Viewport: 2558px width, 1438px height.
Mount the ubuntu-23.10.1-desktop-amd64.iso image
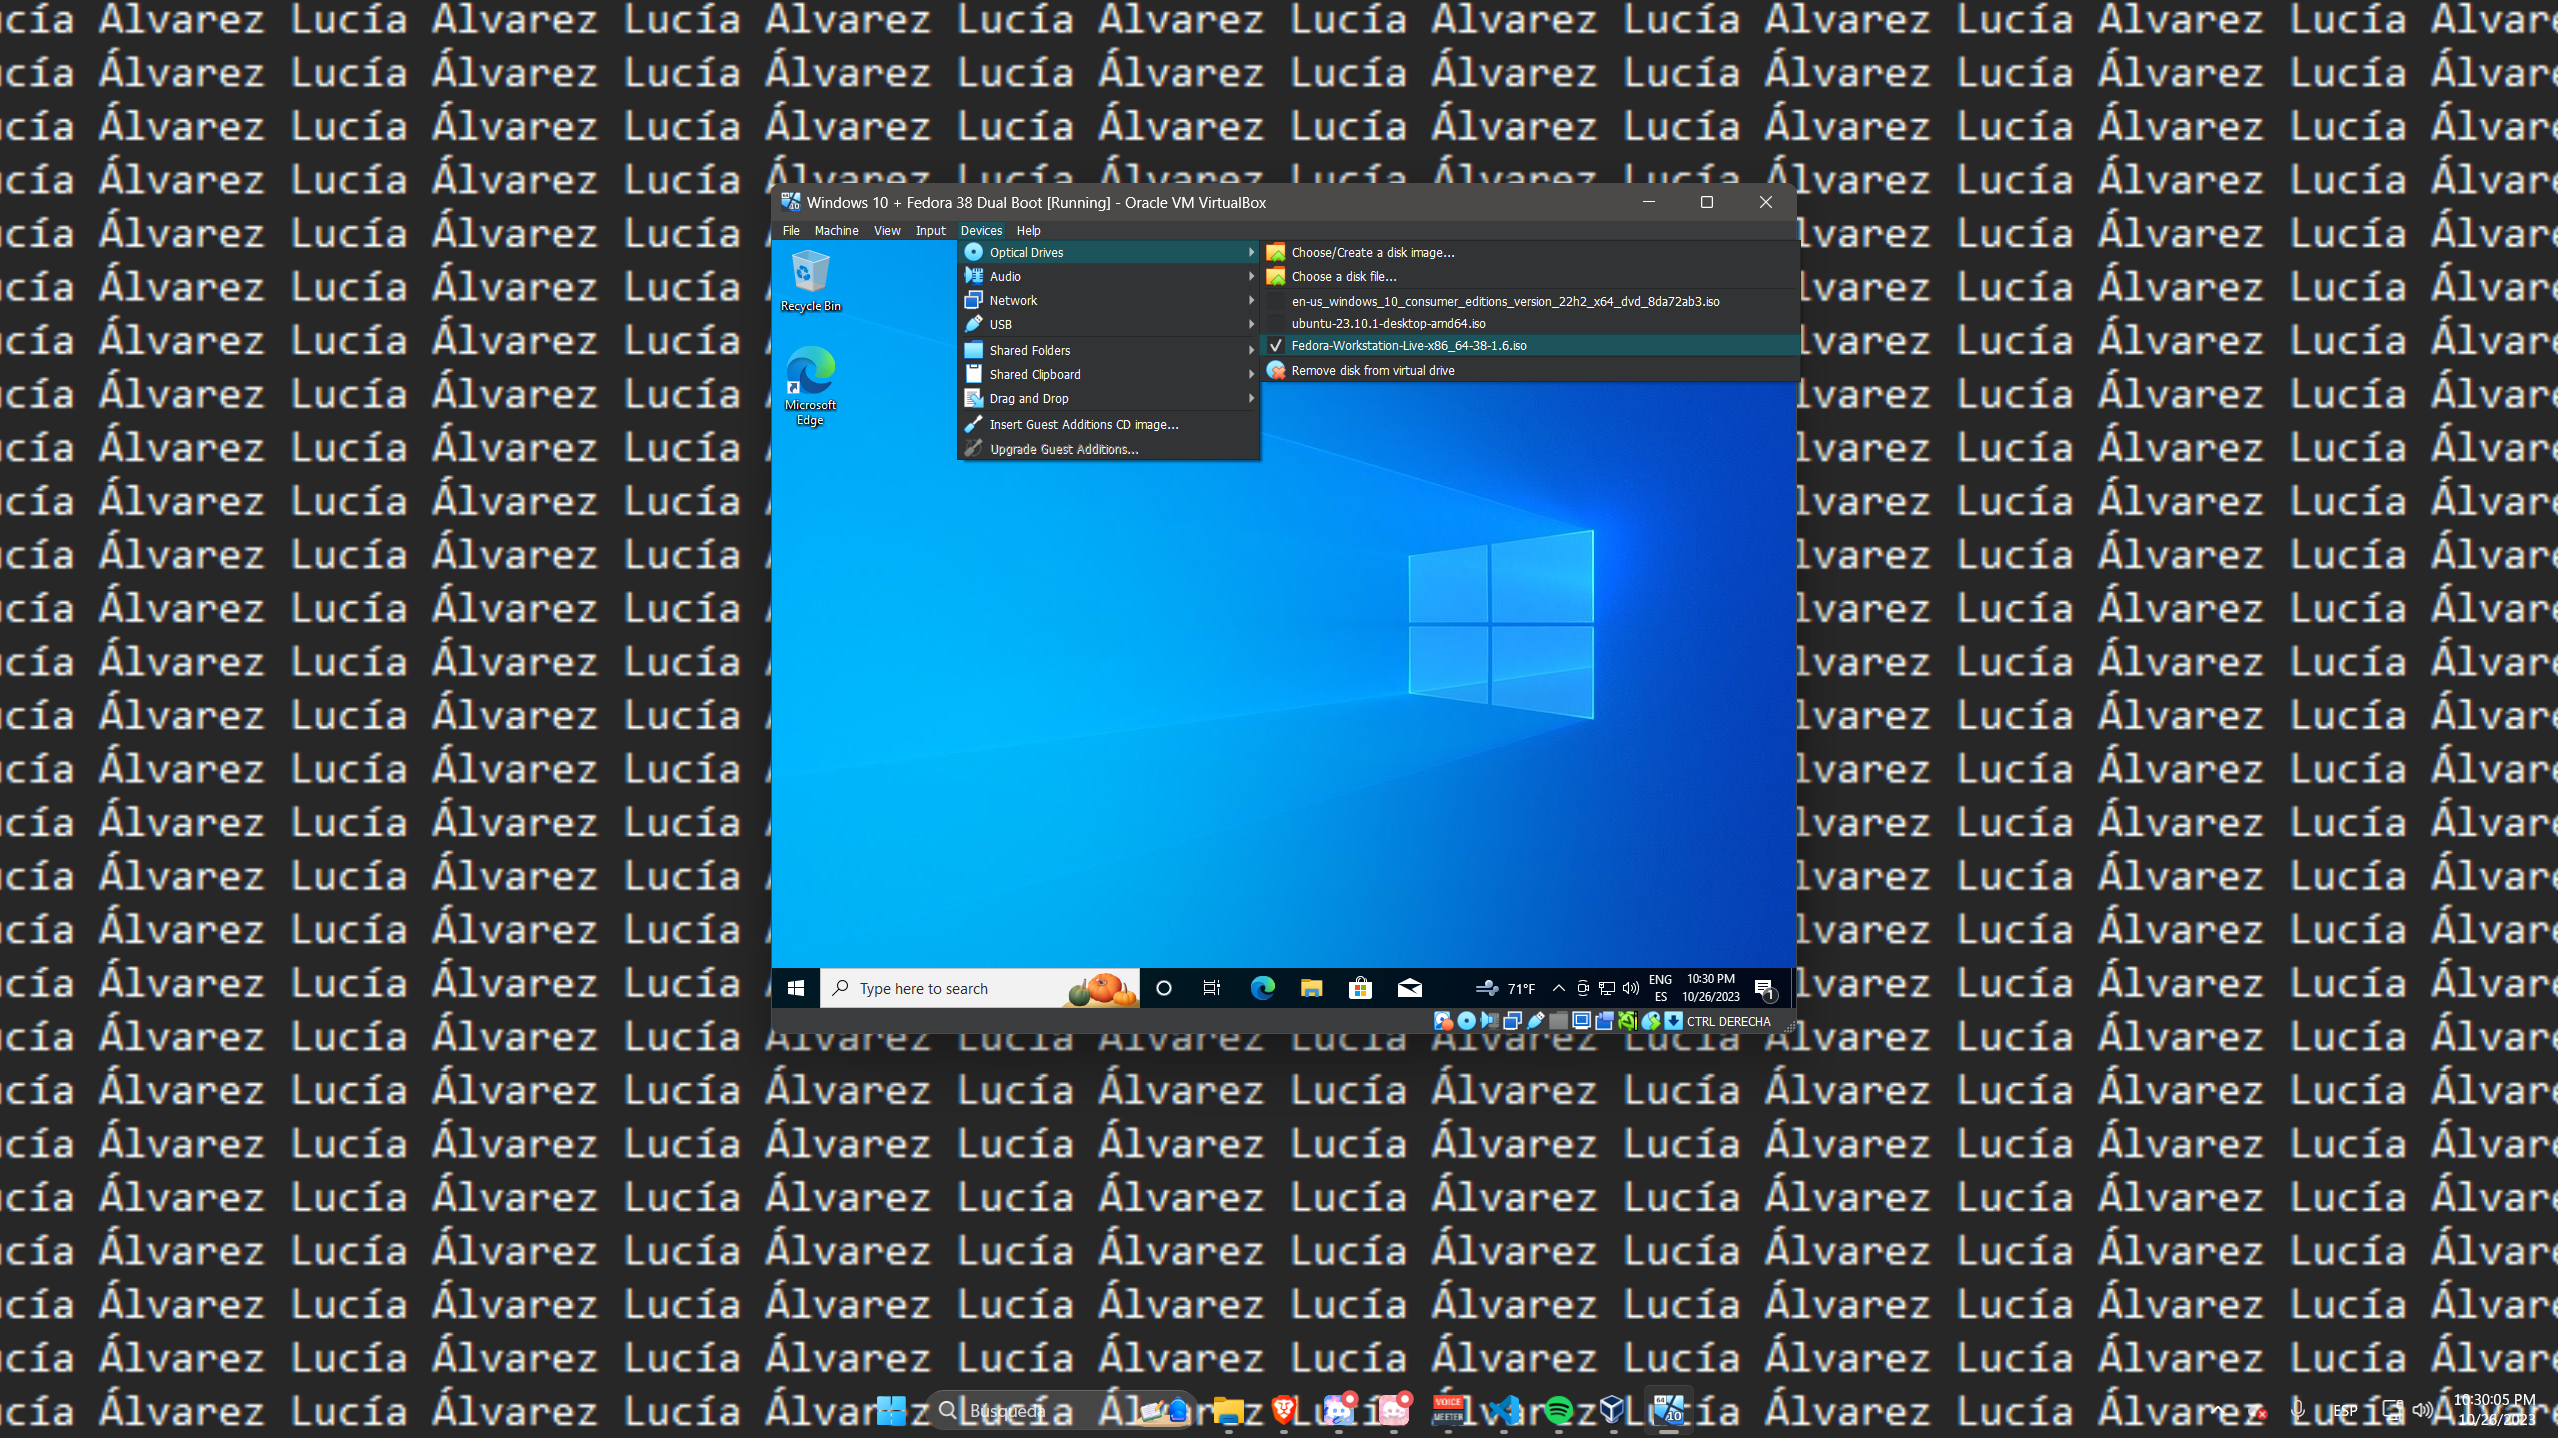tap(1387, 323)
